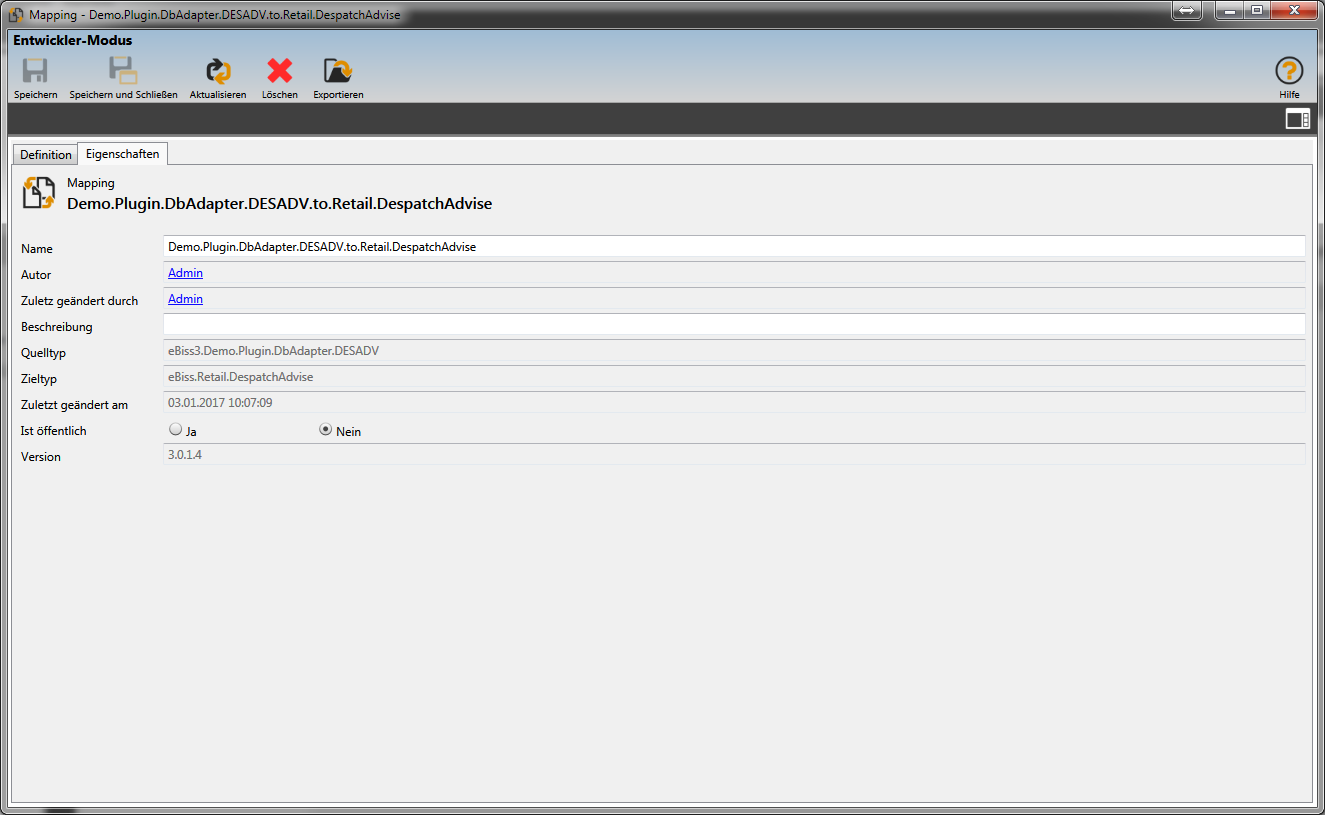Viewport: 1325px width, 815px height.
Task: Select the Nein radio button
Action: [x=325, y=430]
